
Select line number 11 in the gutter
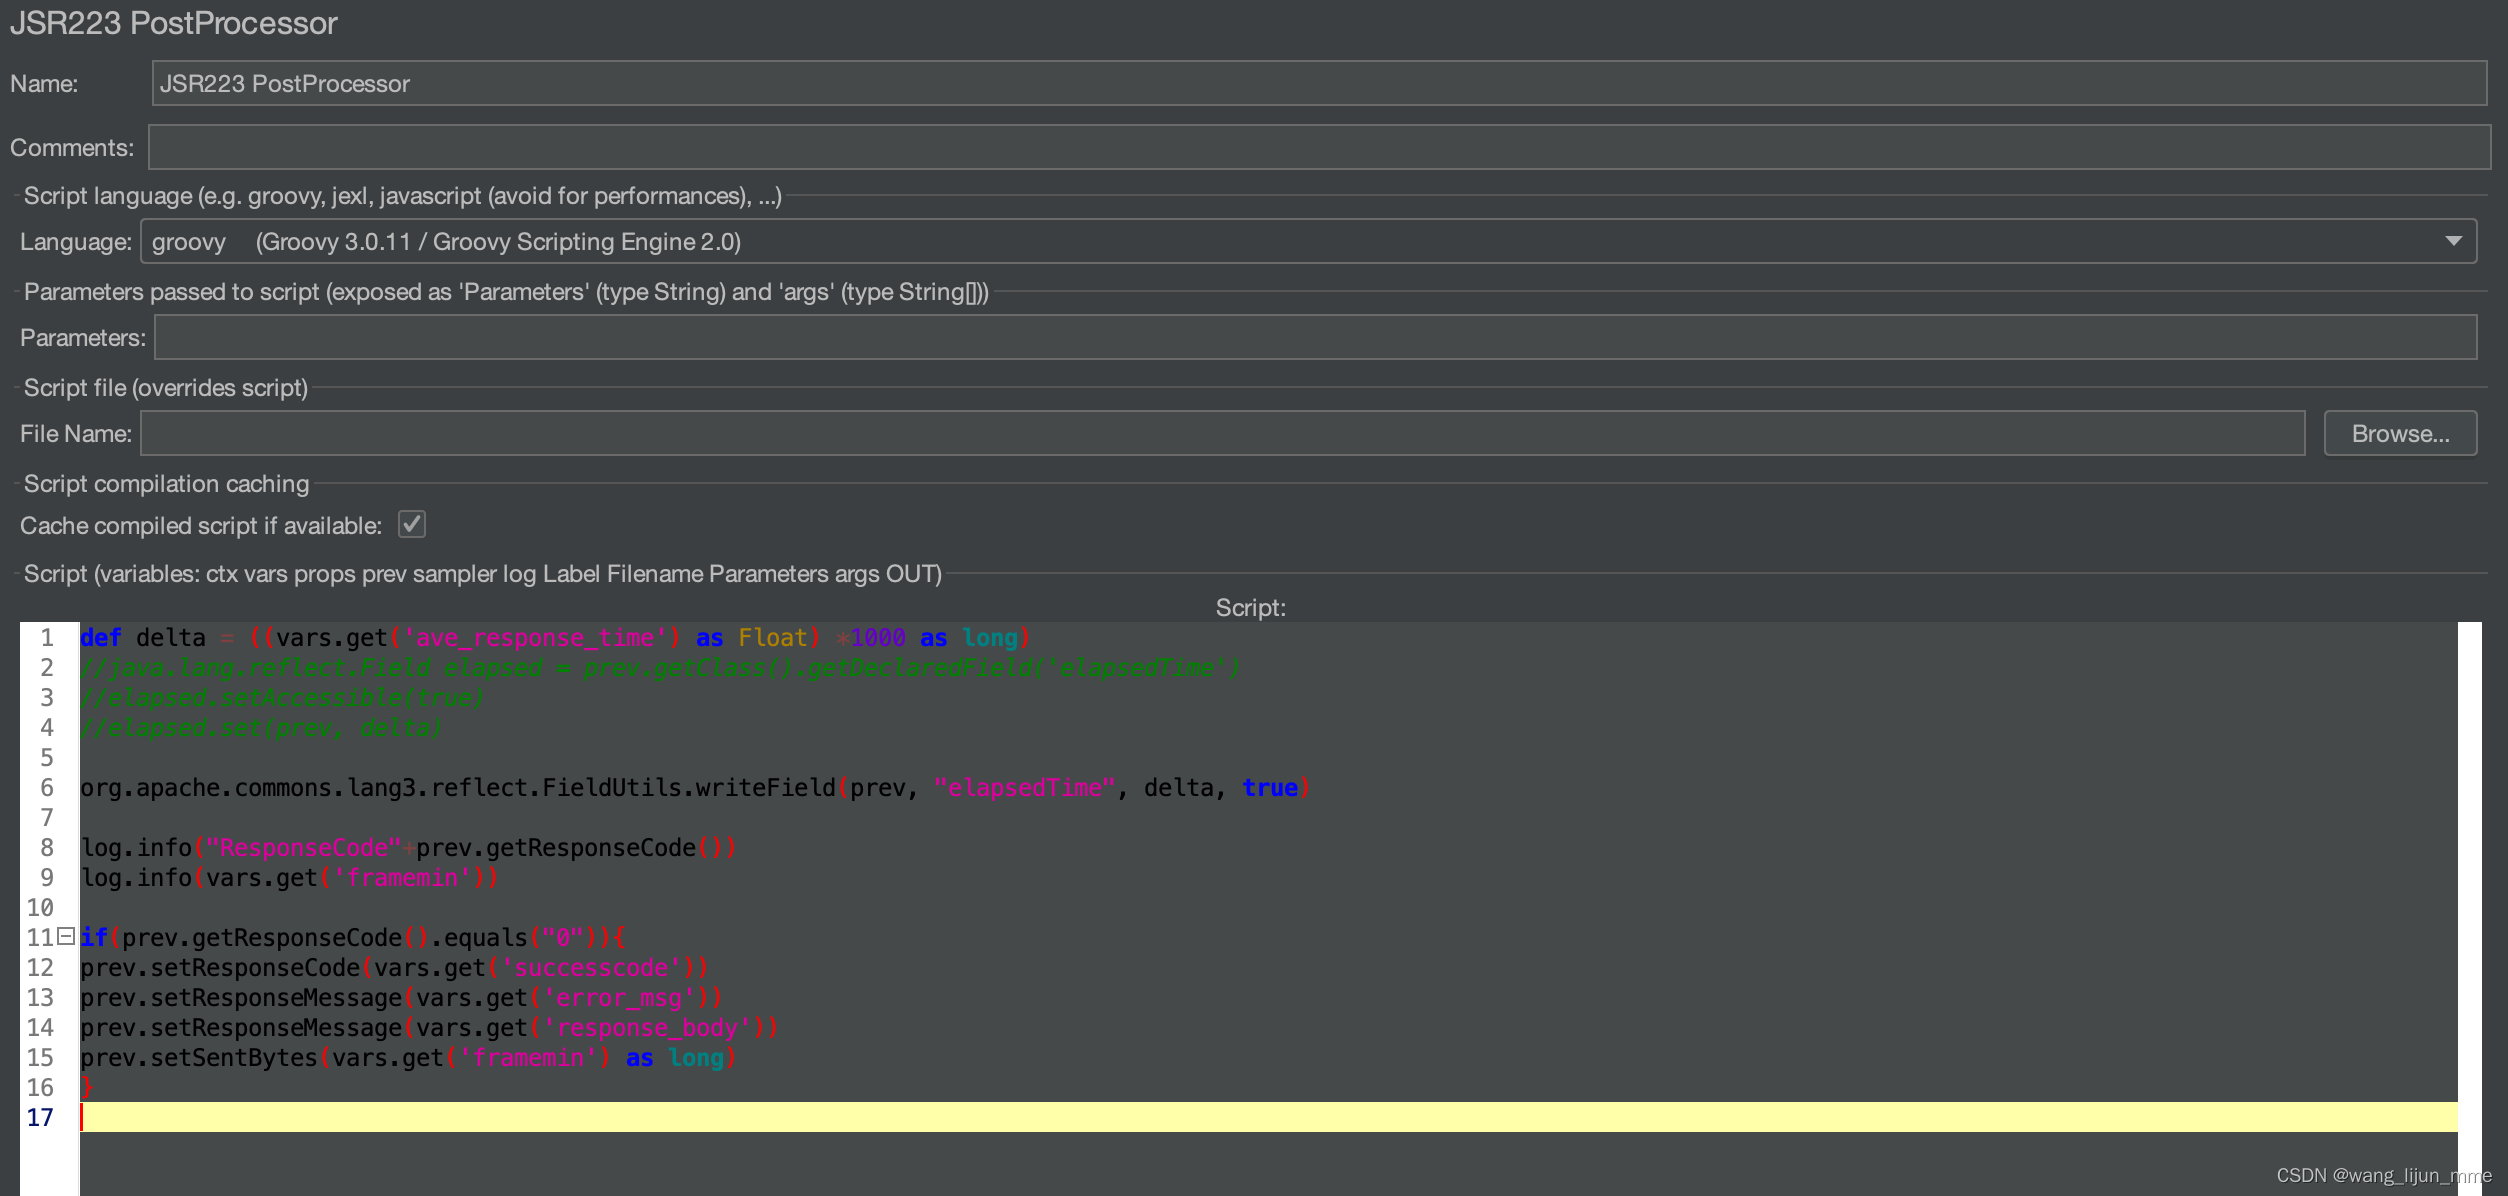pyautogui.click(x=40, y=936)
